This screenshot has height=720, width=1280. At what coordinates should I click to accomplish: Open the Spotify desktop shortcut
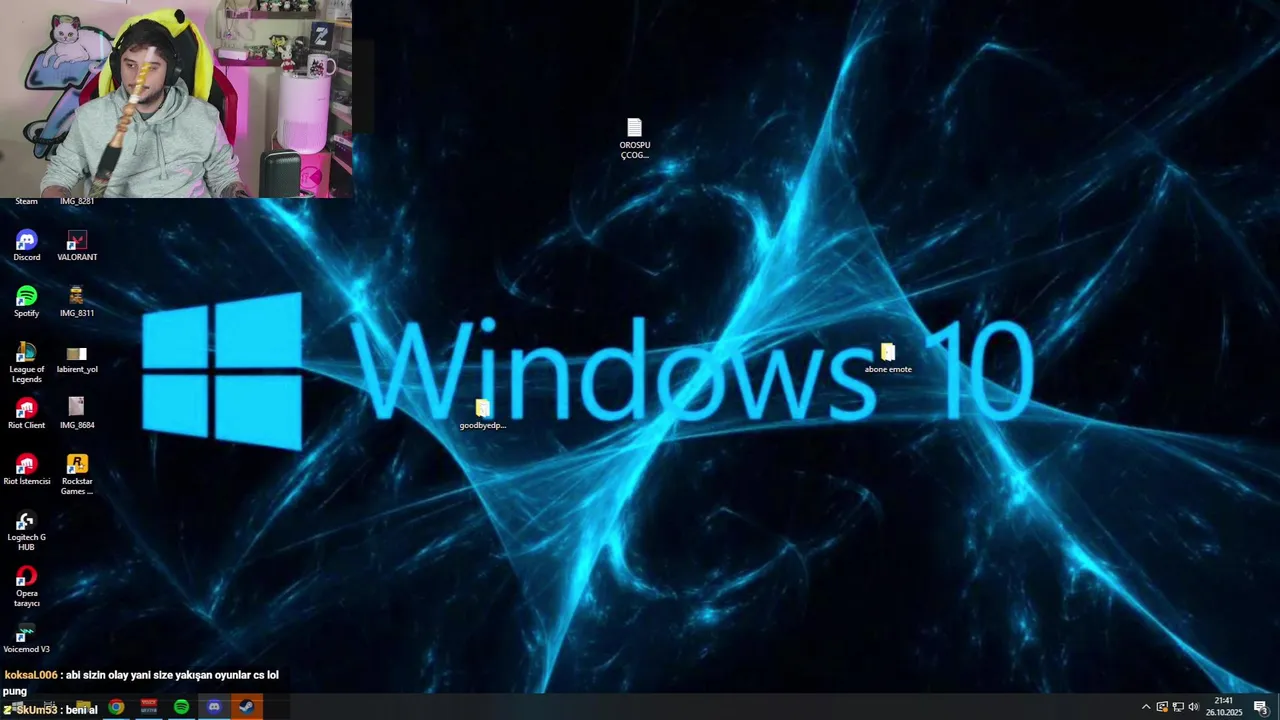pos(26,302)
